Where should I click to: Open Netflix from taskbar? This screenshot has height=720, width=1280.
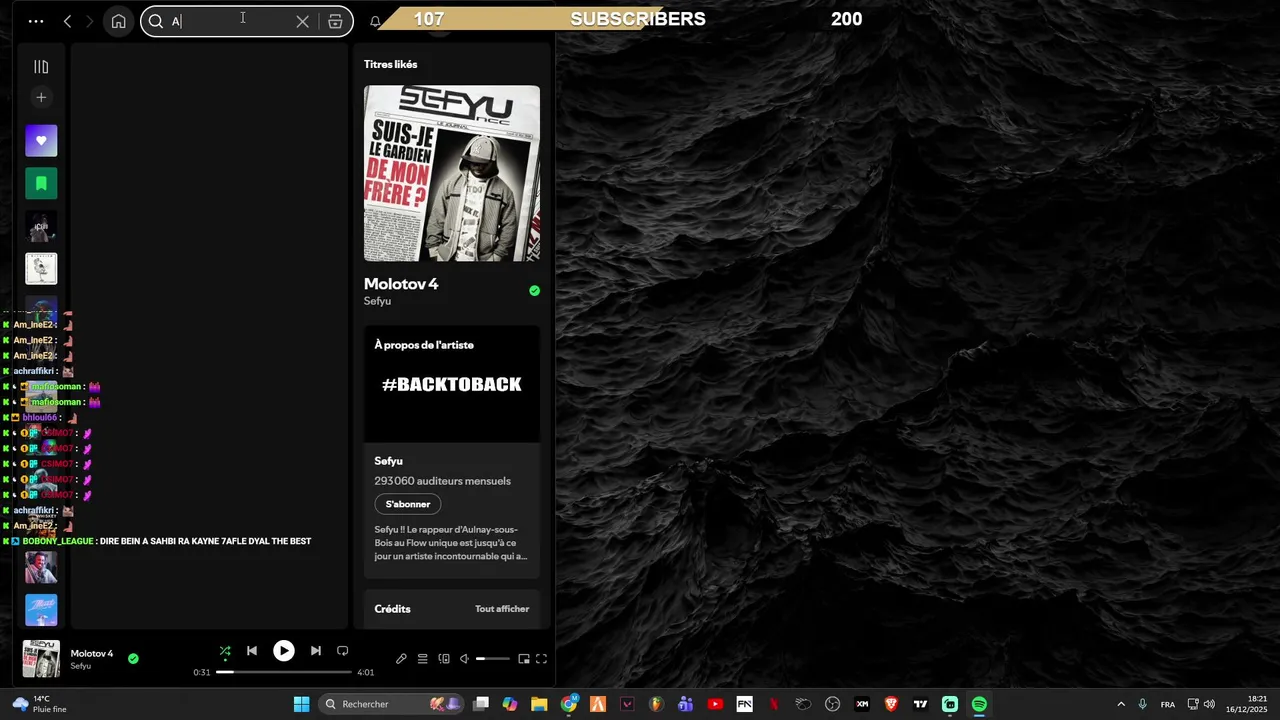pos(773,704)
